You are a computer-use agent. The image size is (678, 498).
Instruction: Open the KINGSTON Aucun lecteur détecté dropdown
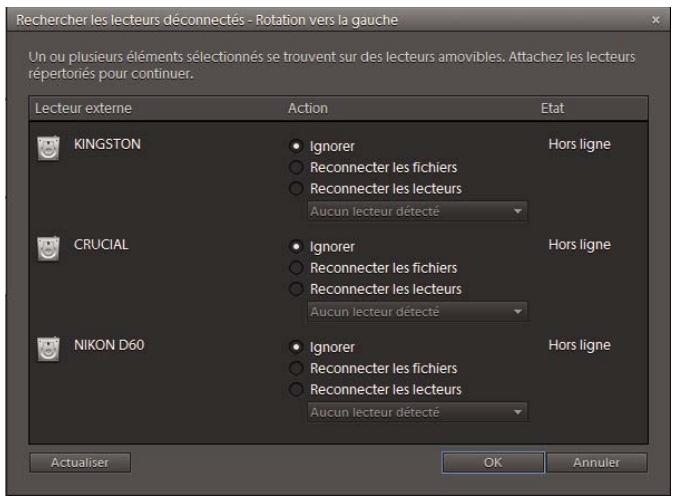(x=417, y=211)
